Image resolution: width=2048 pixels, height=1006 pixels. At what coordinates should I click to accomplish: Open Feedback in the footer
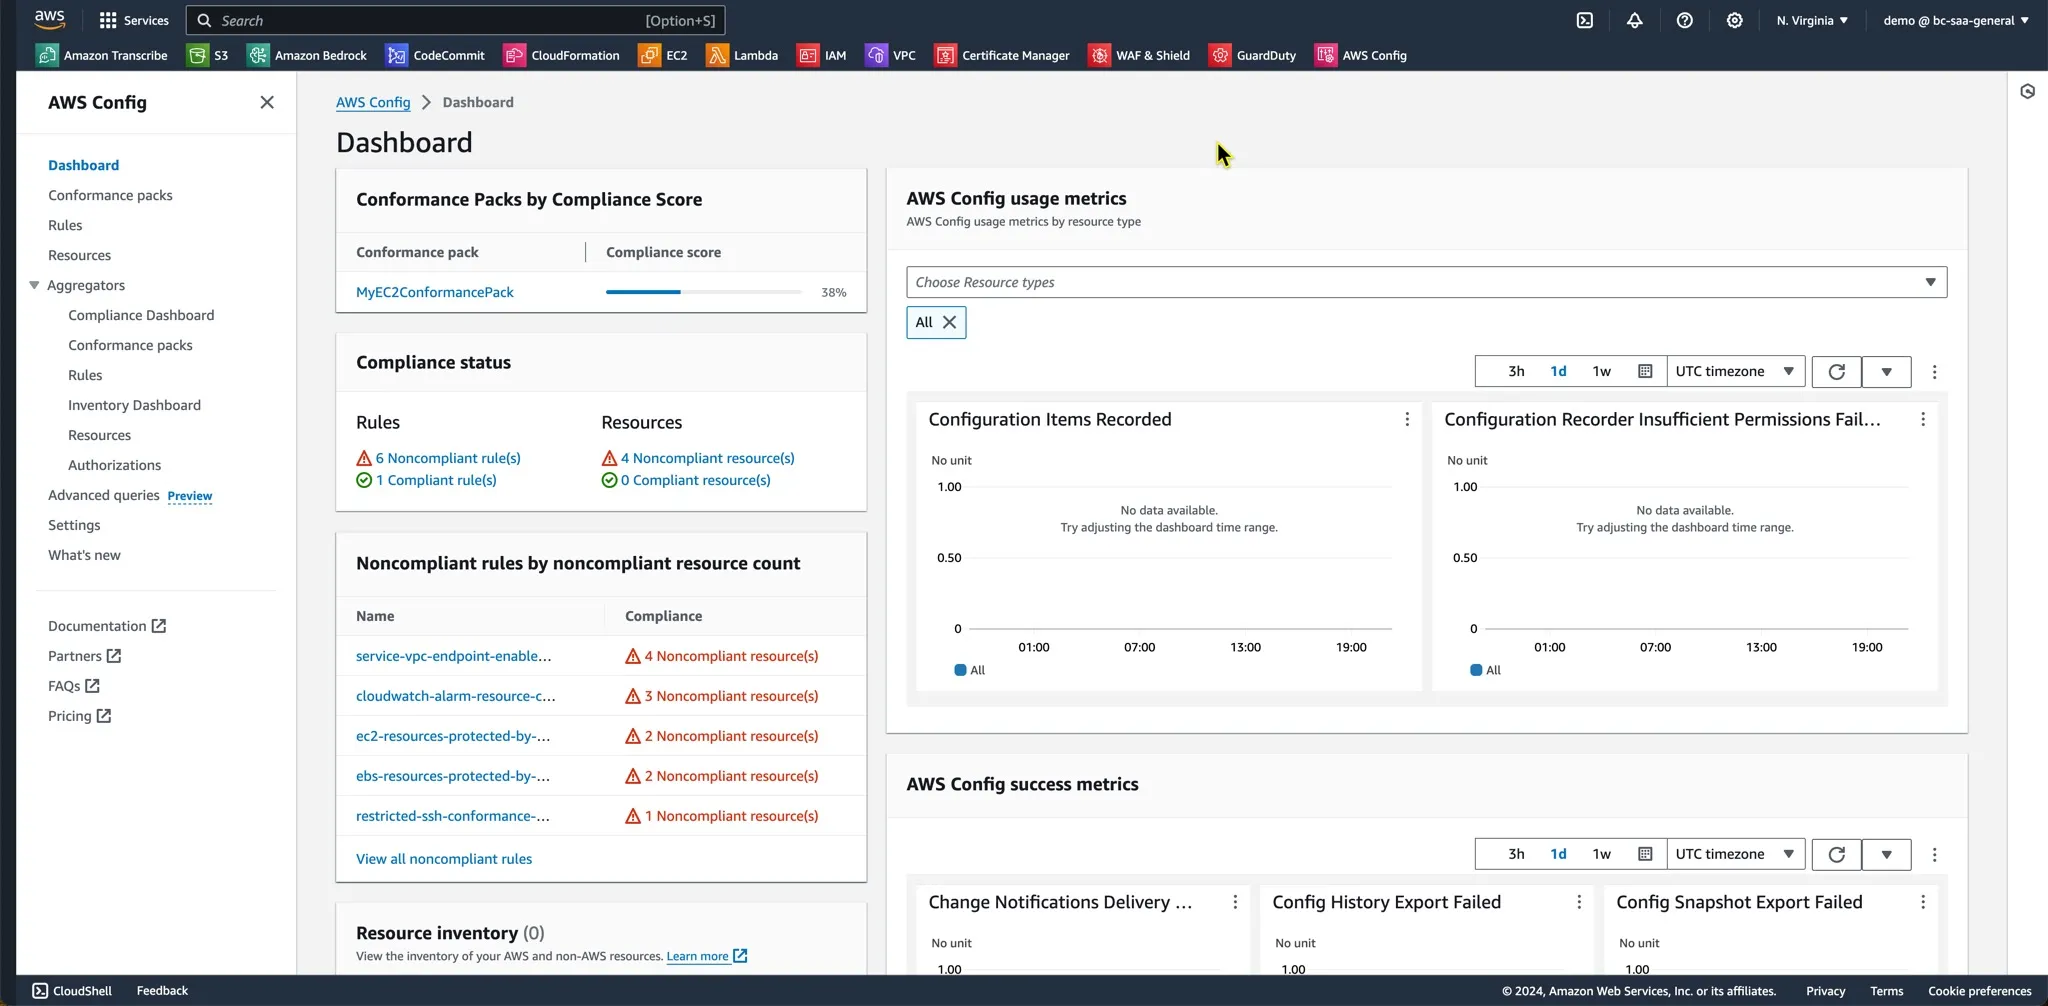pyautogui.click(x=162, y=991)
